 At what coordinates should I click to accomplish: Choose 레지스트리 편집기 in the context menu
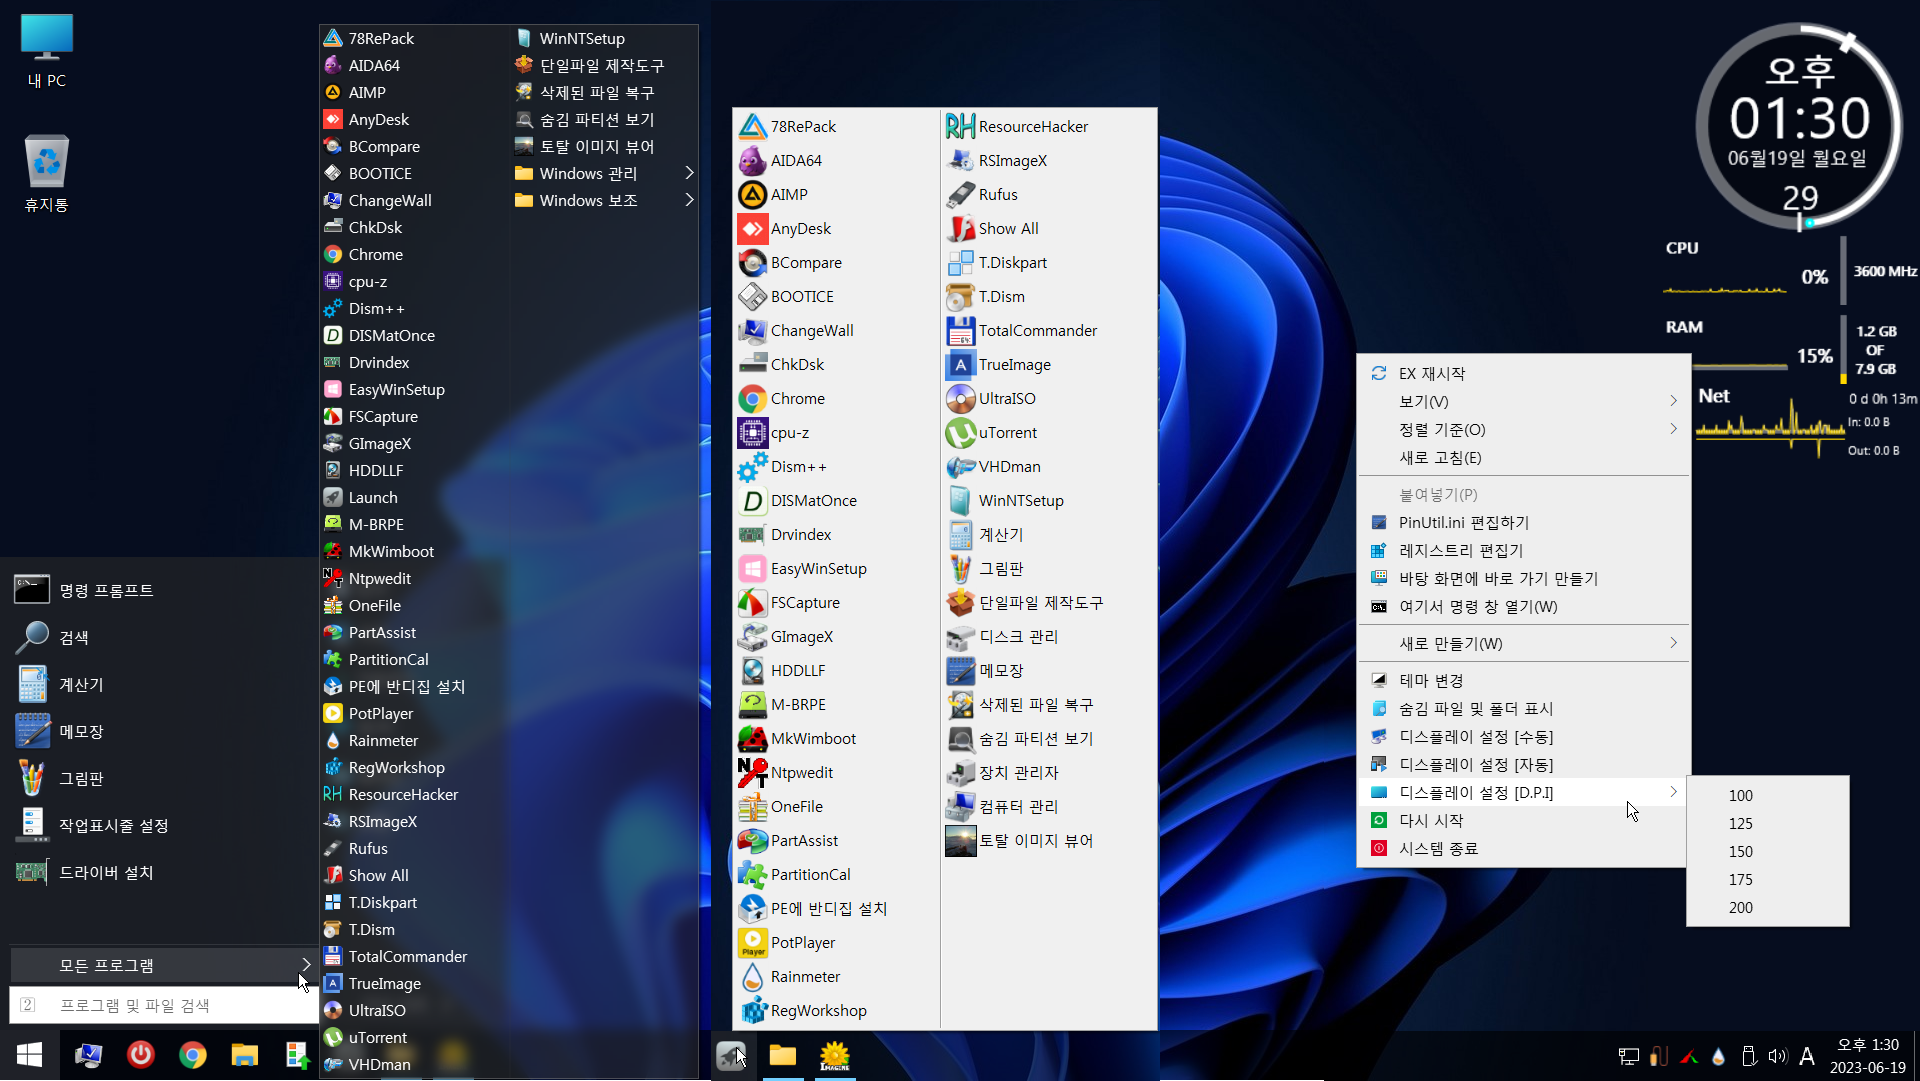pyautogui.click(x=1524, y=550)
